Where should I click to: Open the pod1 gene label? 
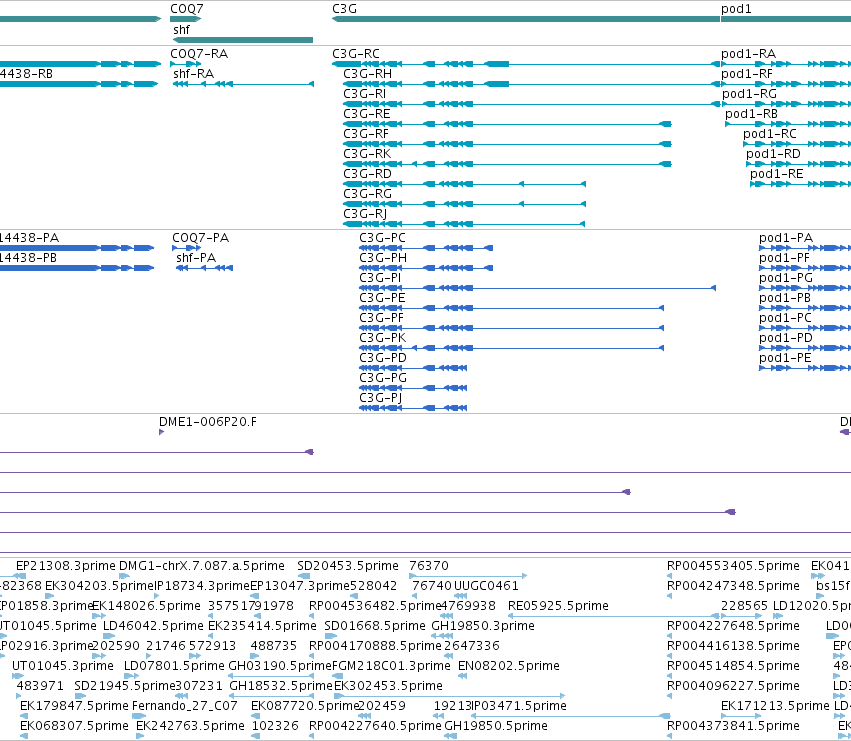(736, 9)
